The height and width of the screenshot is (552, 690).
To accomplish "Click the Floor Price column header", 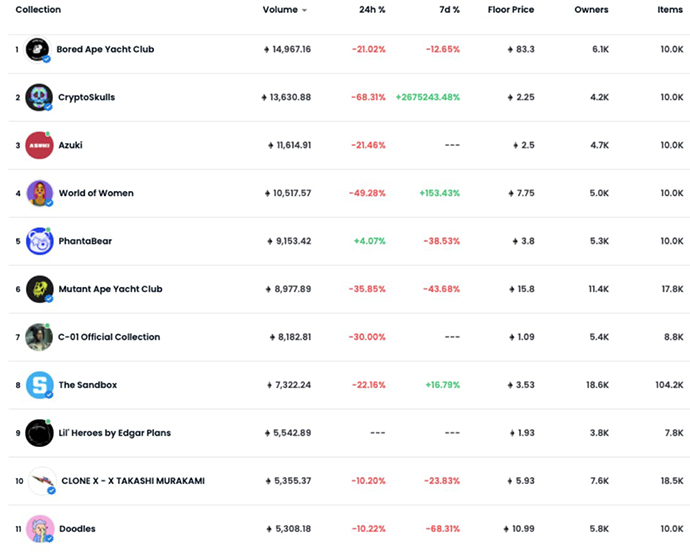I will point(511,10).
